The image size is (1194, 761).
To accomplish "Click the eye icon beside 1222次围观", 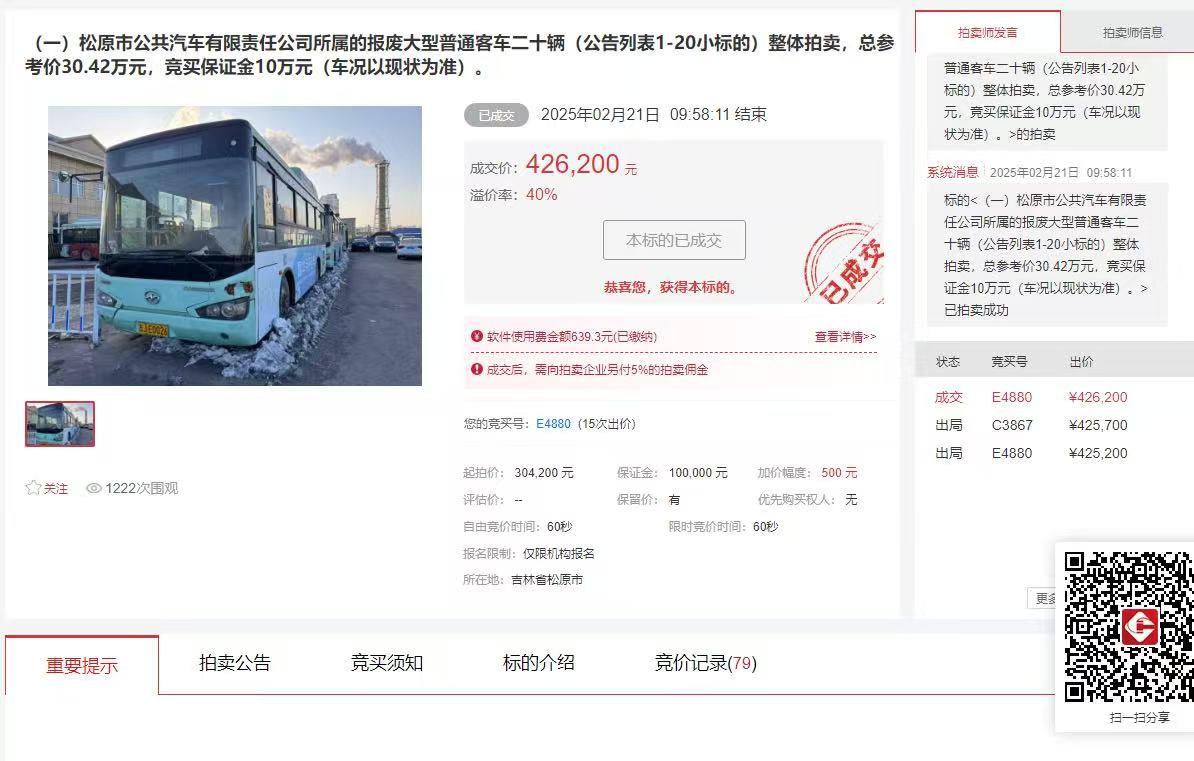I will [x=94, y=488].
